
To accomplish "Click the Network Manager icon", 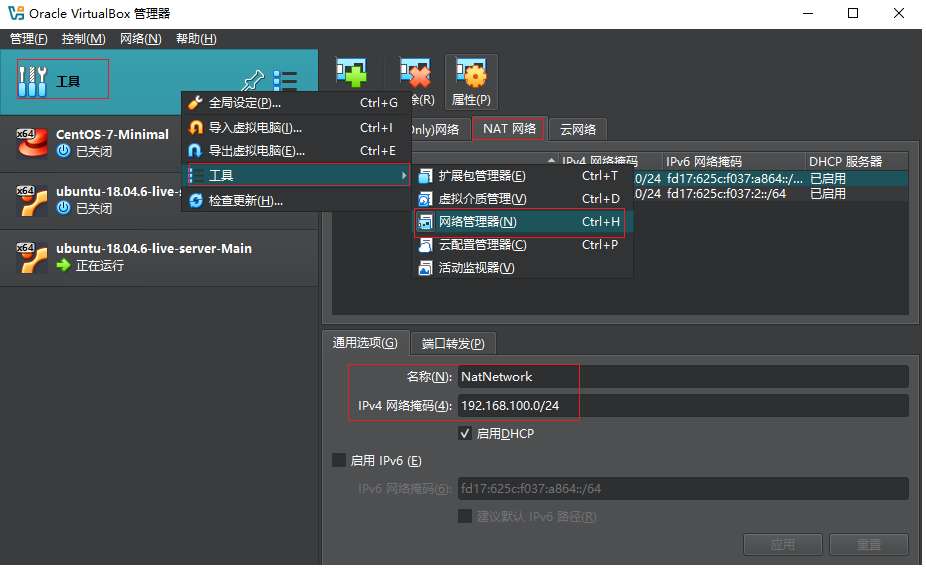I will pos(425,222).
